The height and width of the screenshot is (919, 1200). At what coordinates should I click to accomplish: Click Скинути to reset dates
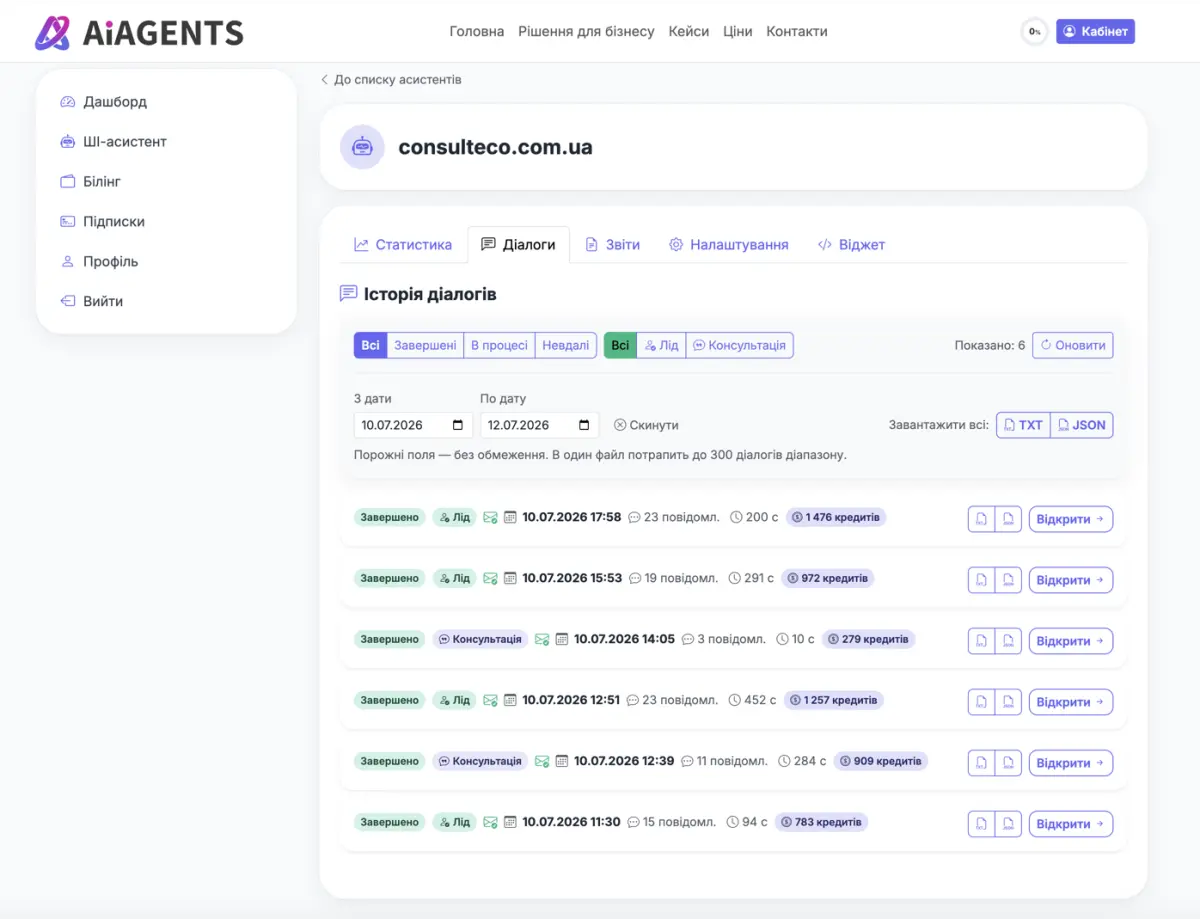(x=646, y=425)
